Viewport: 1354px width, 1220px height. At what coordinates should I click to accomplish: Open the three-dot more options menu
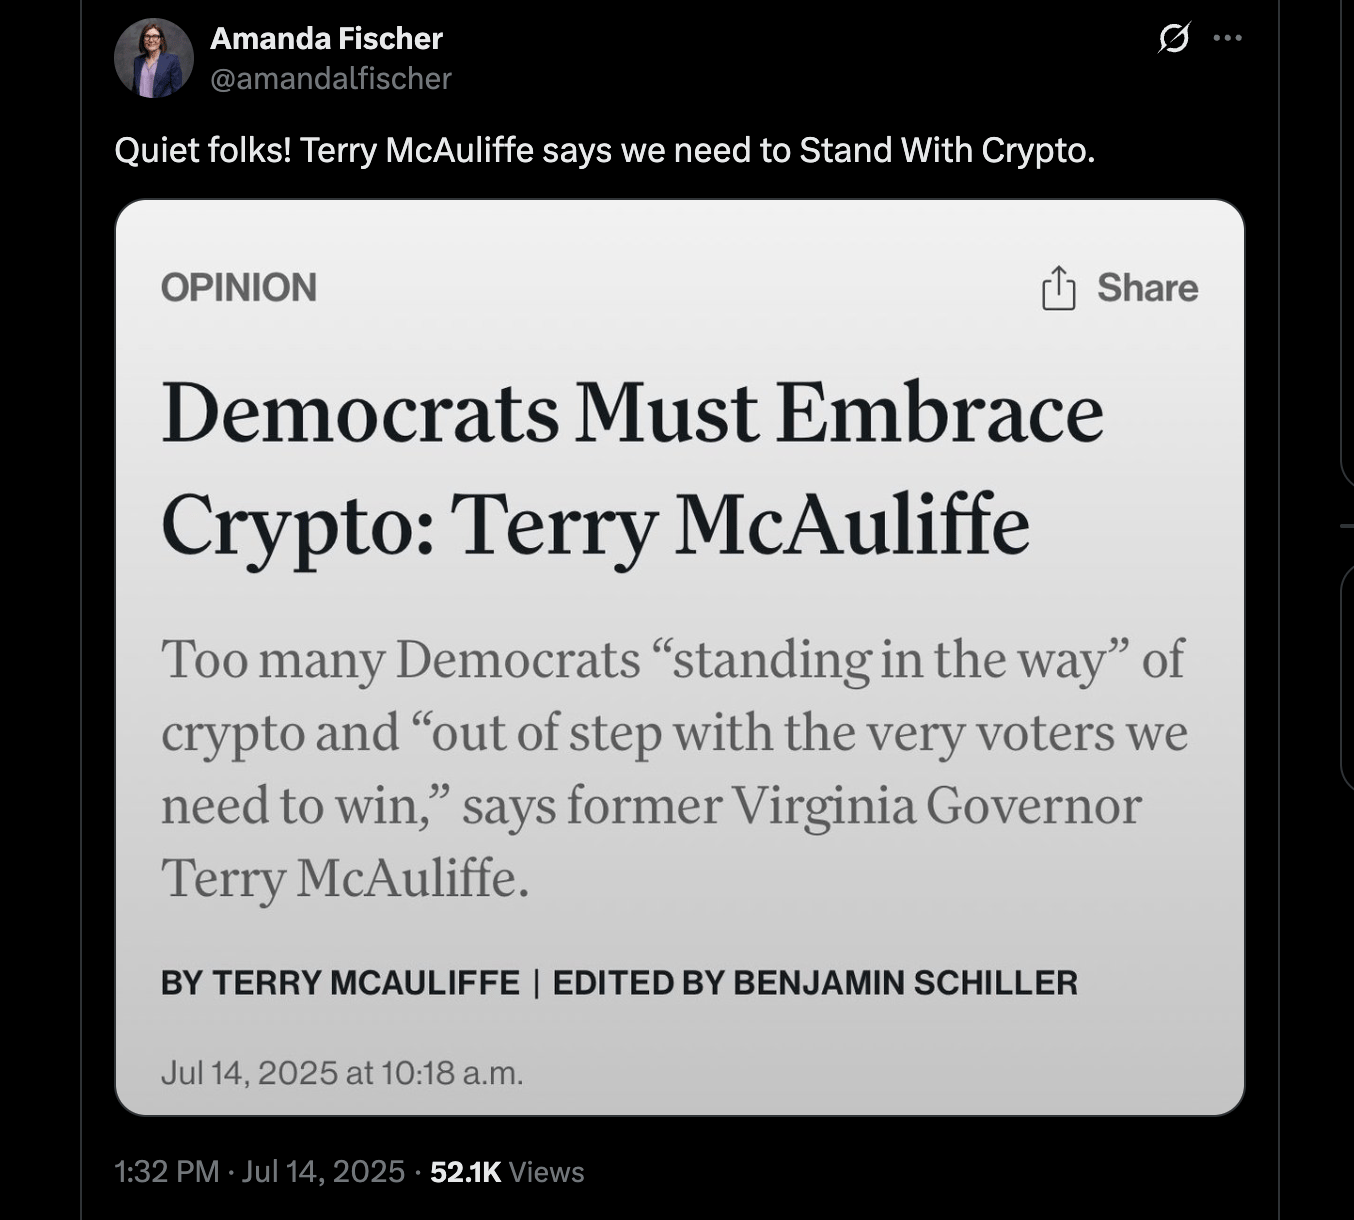pos(1227,38)
